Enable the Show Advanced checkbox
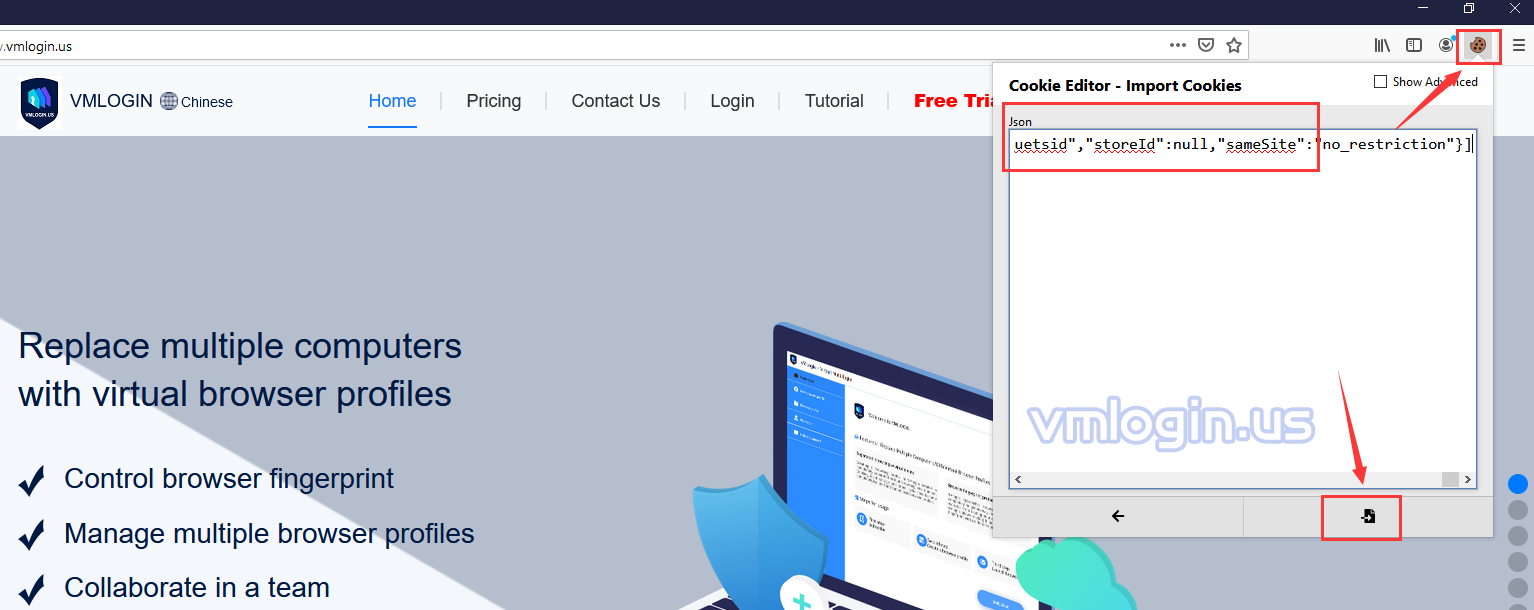The width and height of the screenshot is (1534, 610). point(1381,82)
